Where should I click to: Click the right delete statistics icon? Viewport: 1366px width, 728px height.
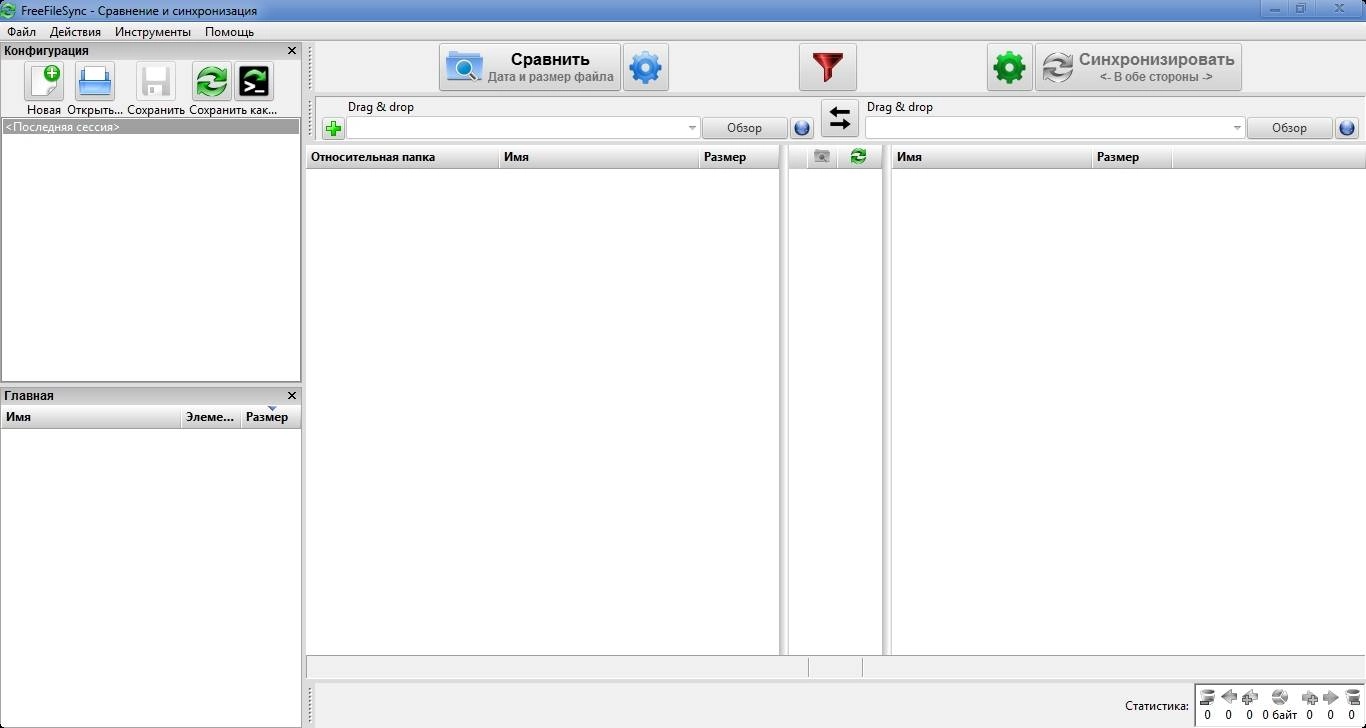pos(1352,697)
